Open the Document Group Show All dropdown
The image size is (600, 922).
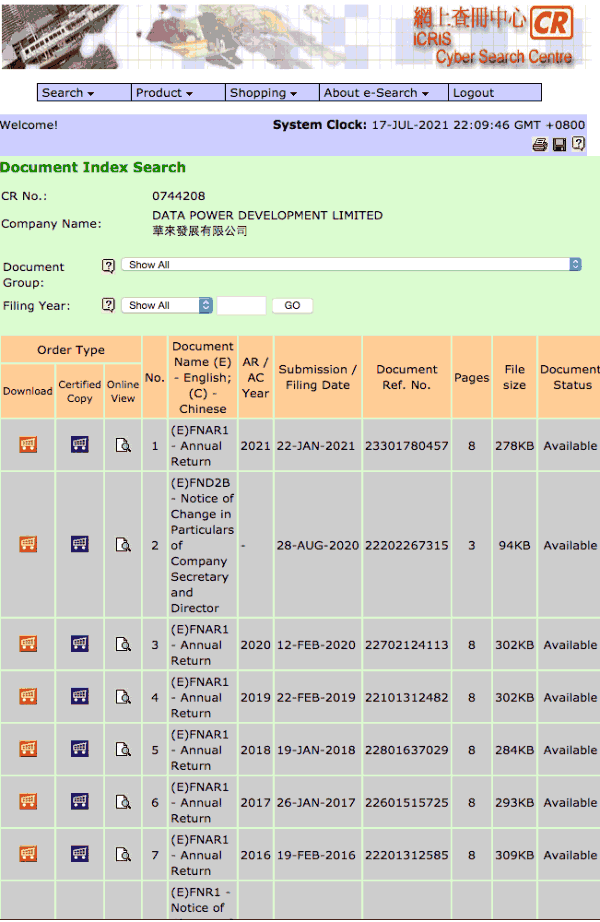pos(351,265)
